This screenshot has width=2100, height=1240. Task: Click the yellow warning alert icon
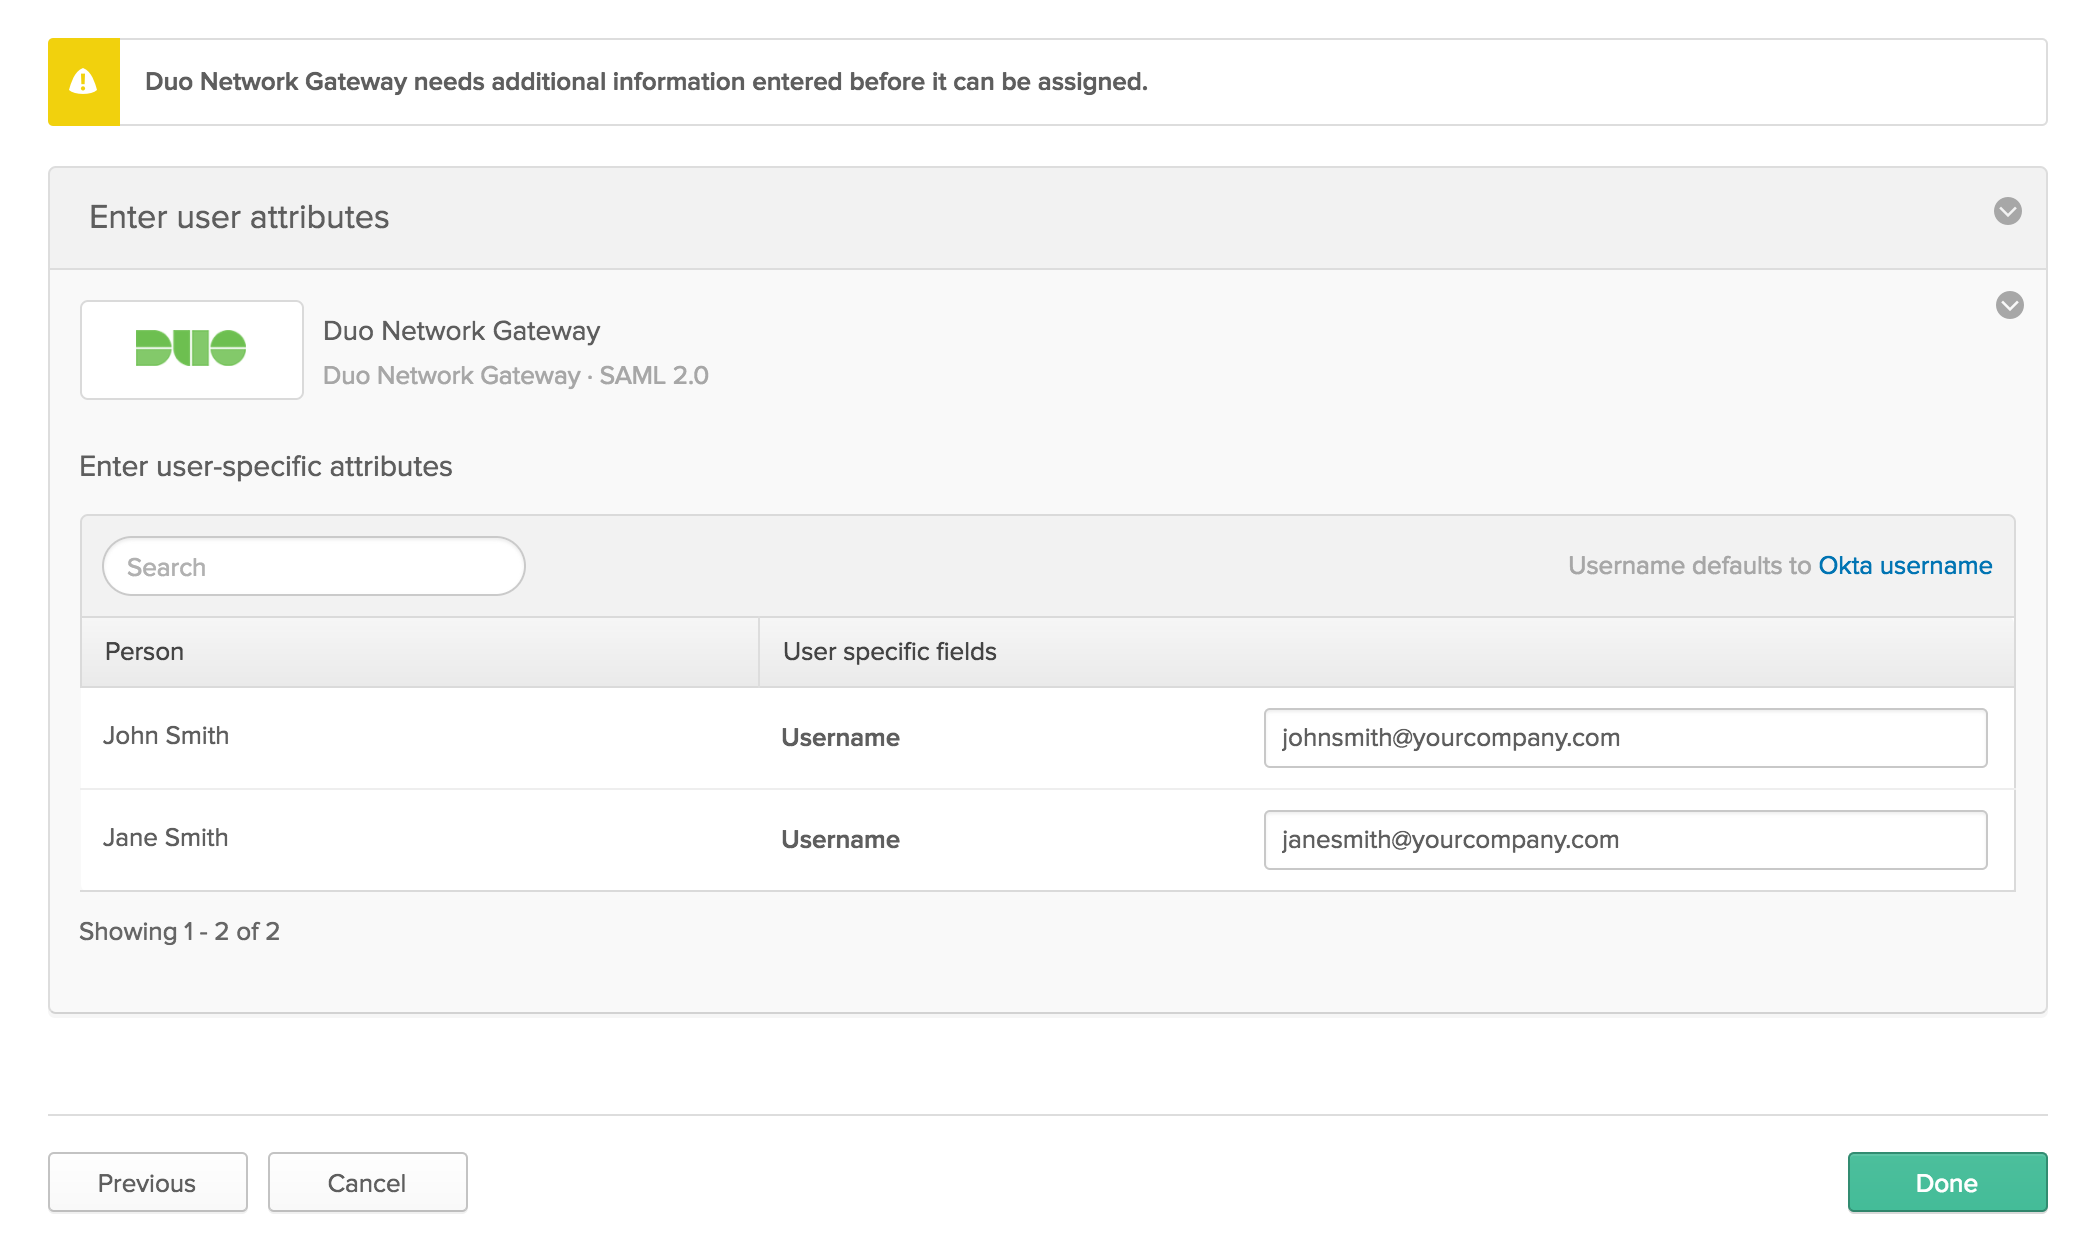83,82
